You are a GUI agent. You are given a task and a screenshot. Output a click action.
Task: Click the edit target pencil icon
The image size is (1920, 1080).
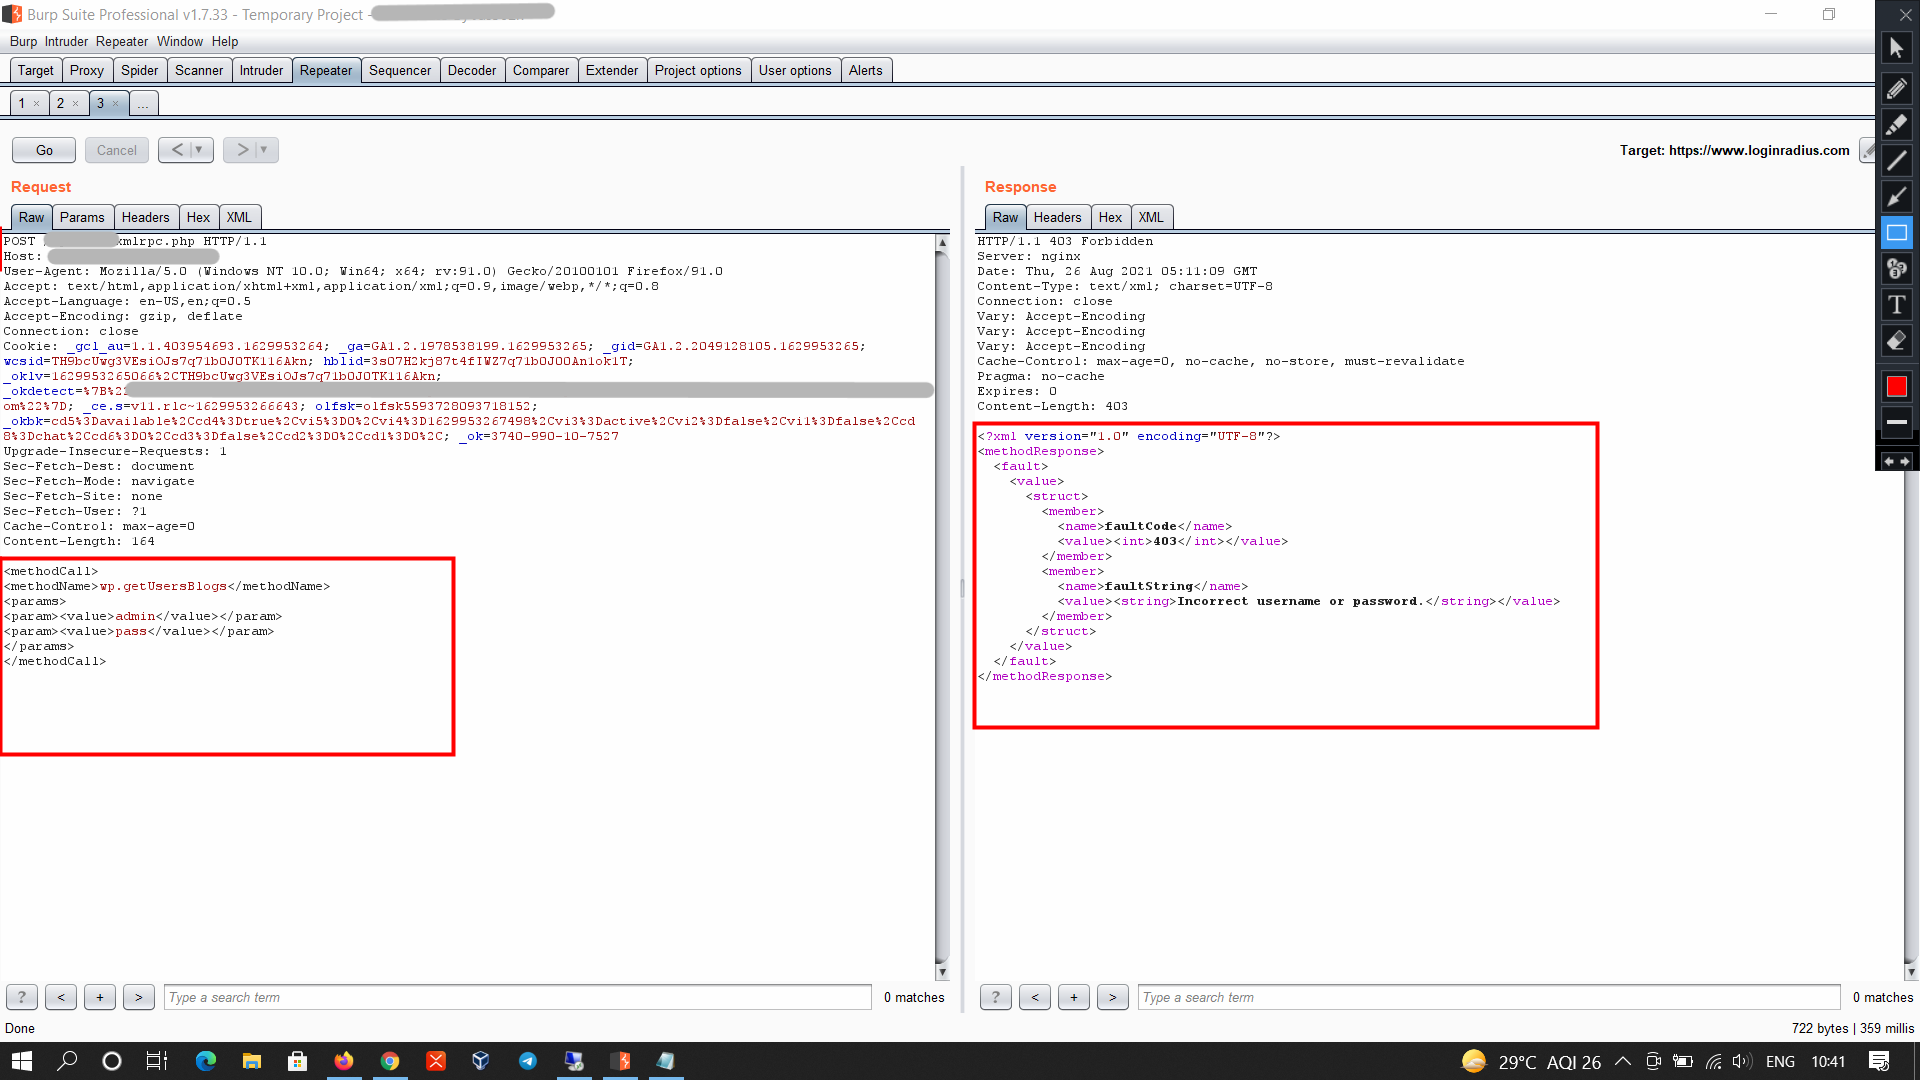[1866, 150]
